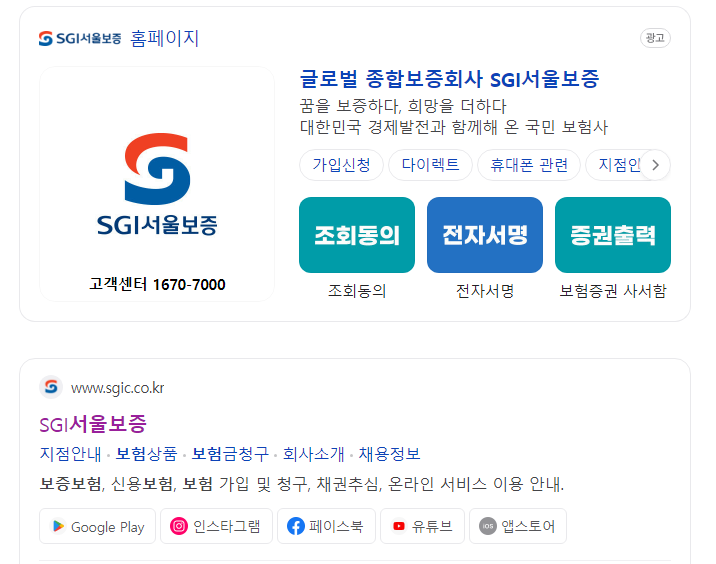
Task: Go to the 보험금청구 sublink
Action: click(x=230, y=453)
